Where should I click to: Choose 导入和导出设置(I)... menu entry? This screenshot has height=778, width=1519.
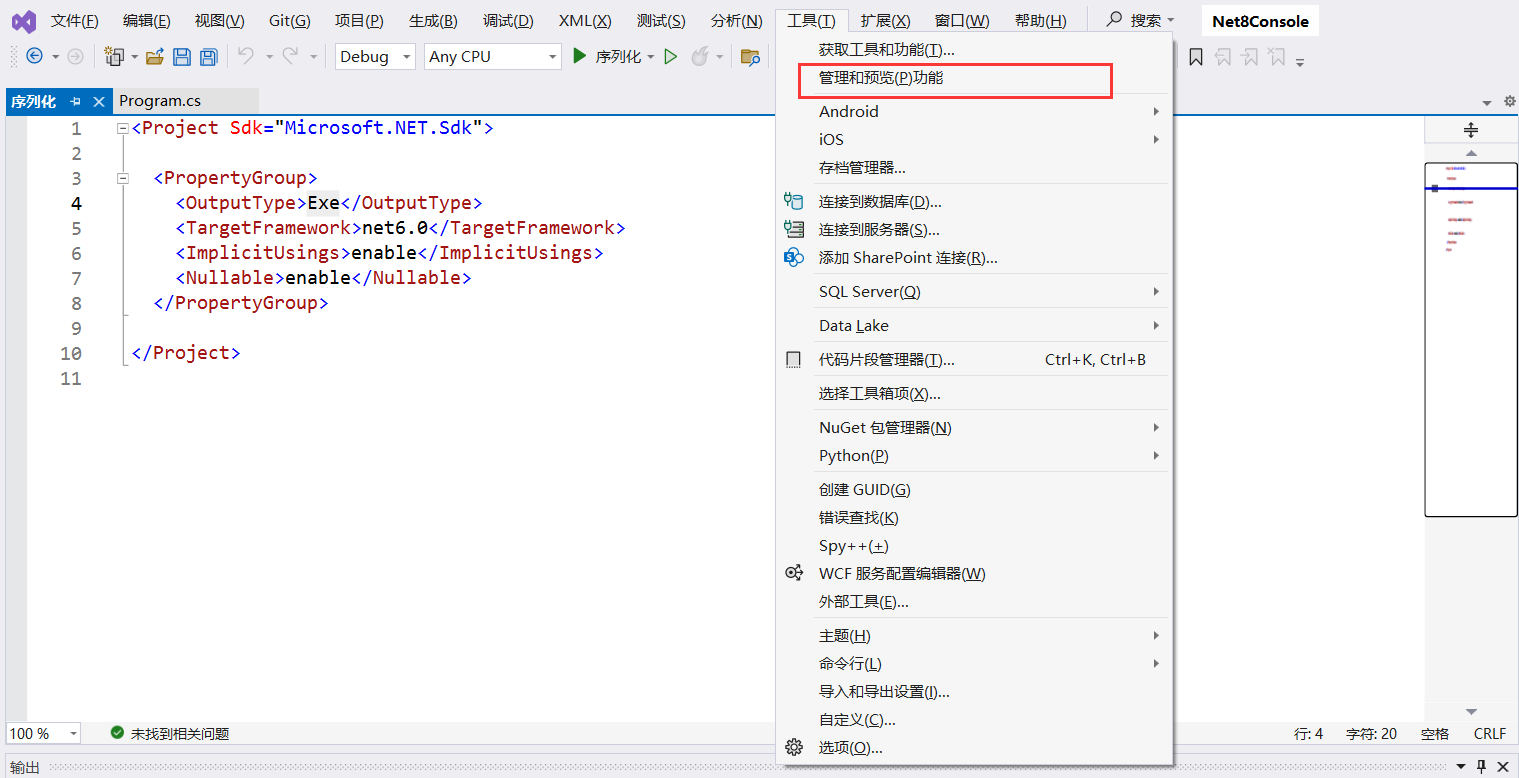(974, 691)
